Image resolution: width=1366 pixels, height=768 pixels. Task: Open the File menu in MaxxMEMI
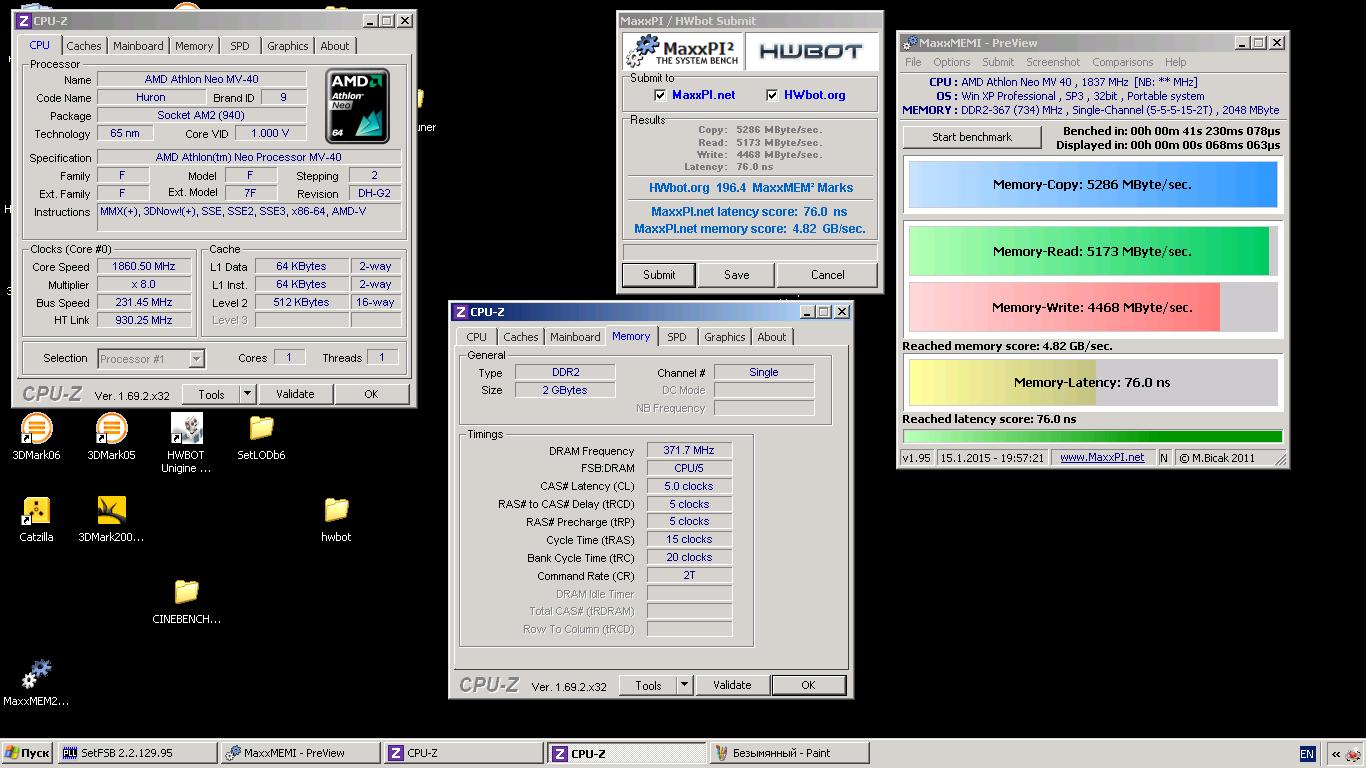913,62
